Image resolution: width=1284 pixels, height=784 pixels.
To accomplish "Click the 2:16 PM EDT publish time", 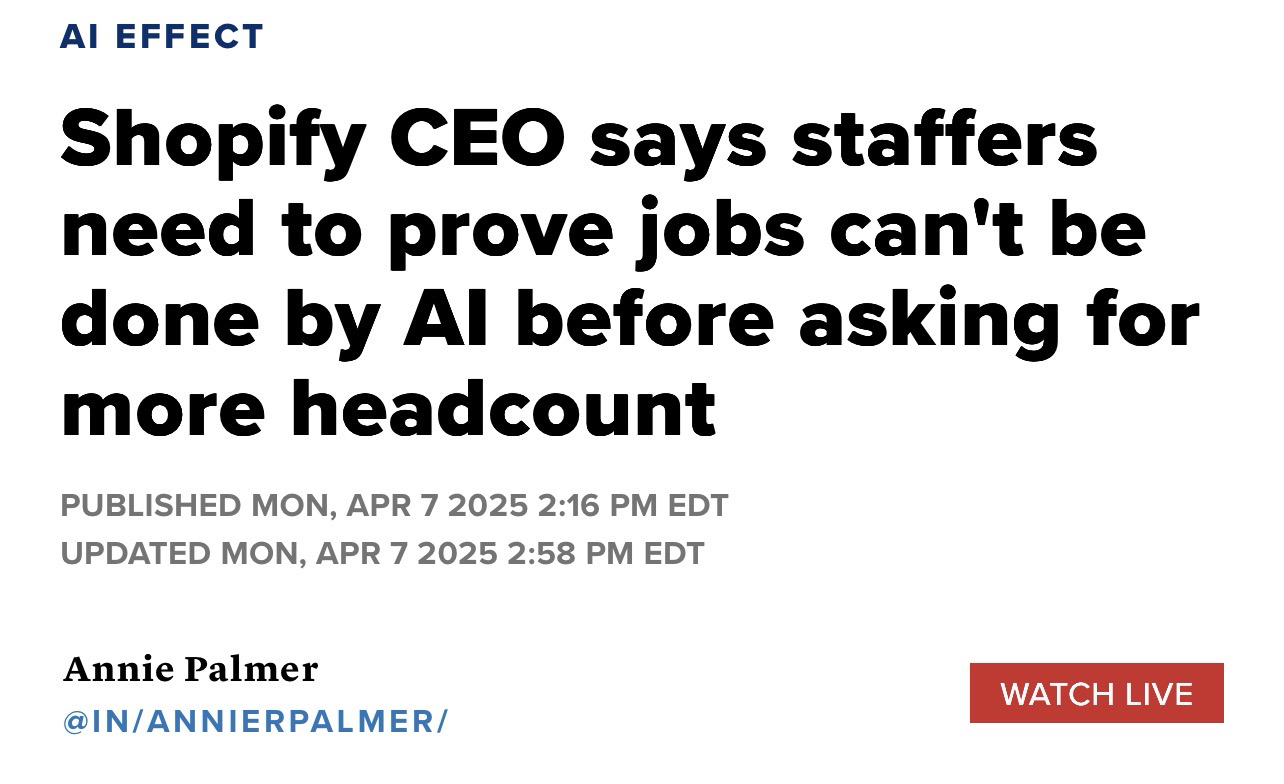I will point(632,505).
